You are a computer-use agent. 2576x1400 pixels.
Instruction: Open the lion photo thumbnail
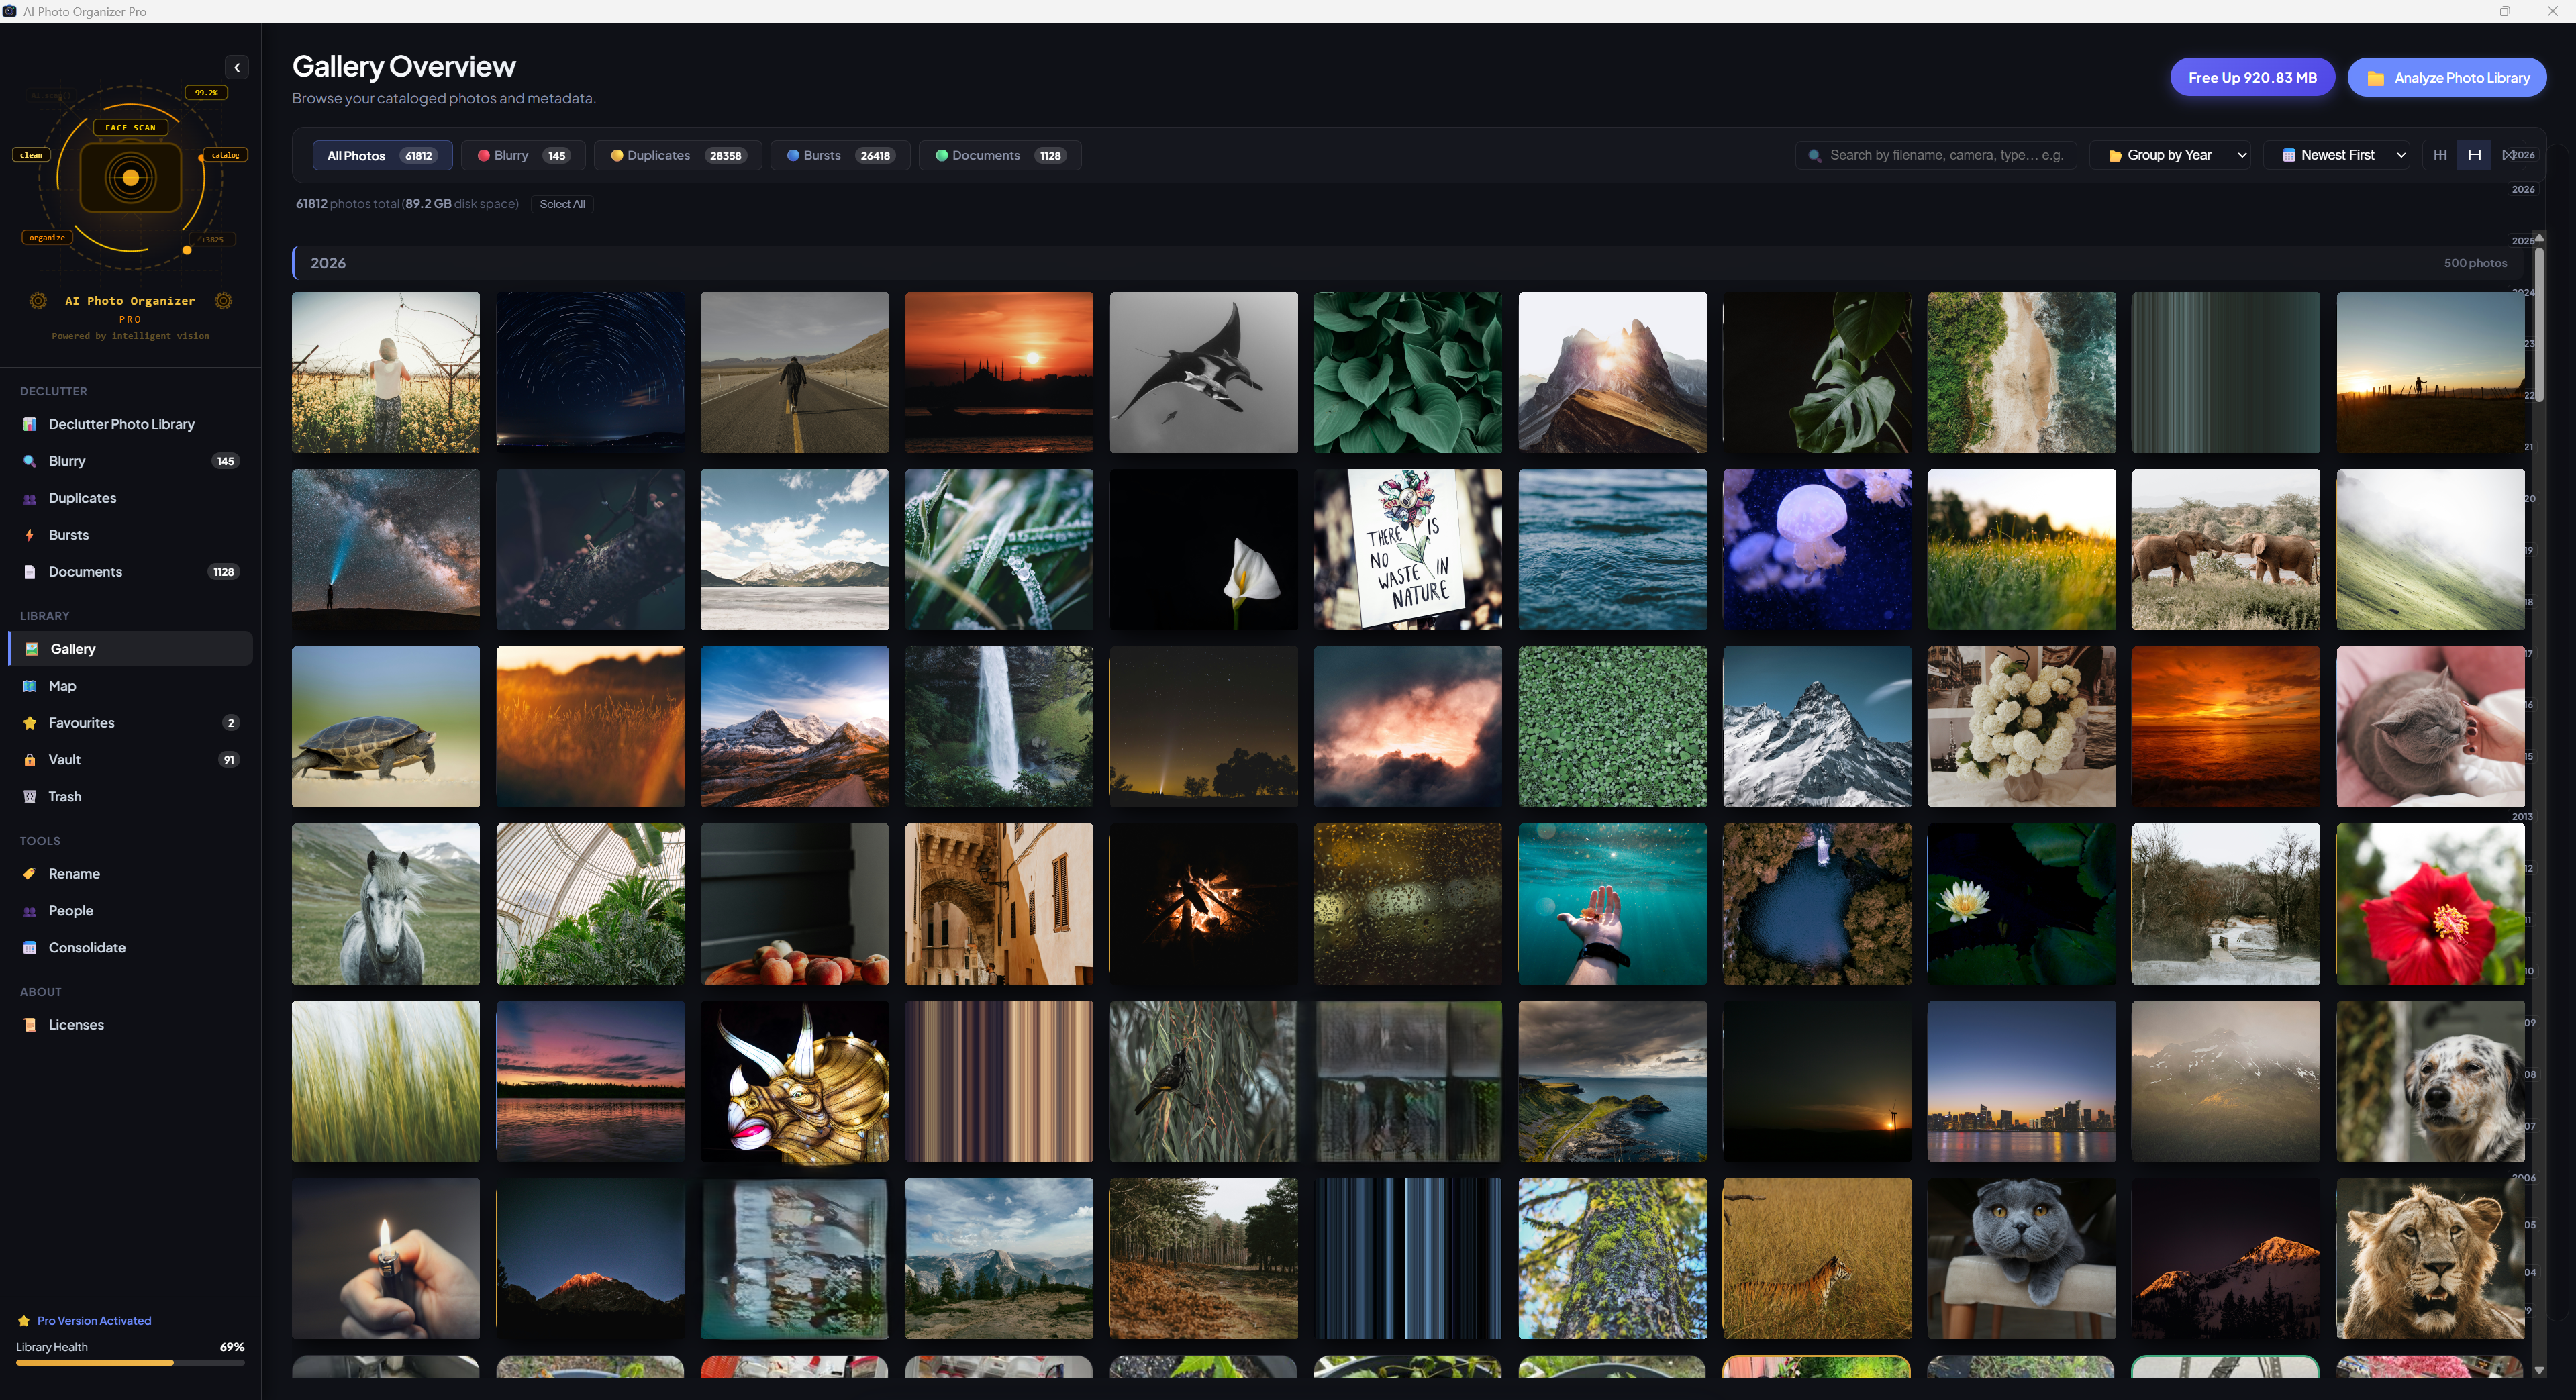tap(2430, 1258)
